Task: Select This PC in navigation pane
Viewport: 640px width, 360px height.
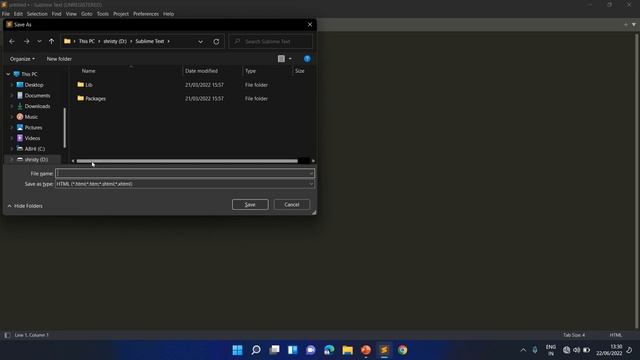Action: (29, 74)
